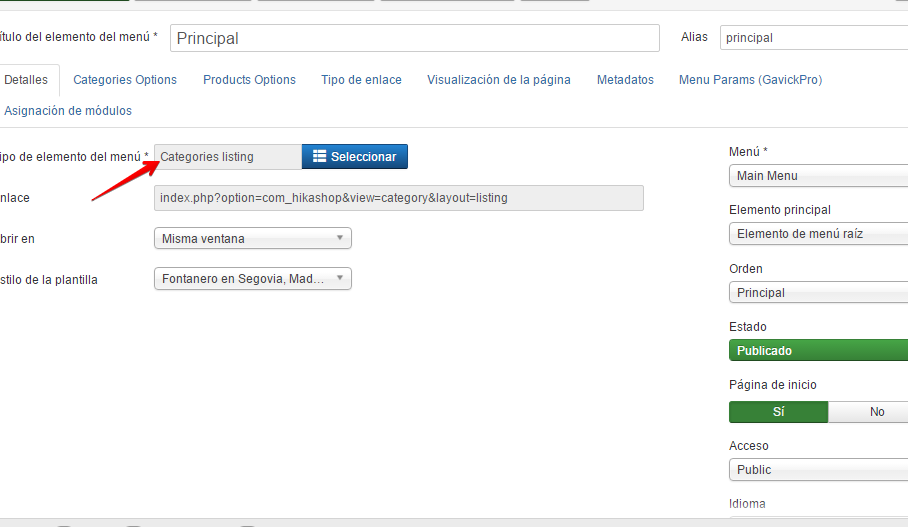This screenshot has width=908, height=527.
Task: Click the Idioma label
Action: click(x=747, y=504)
